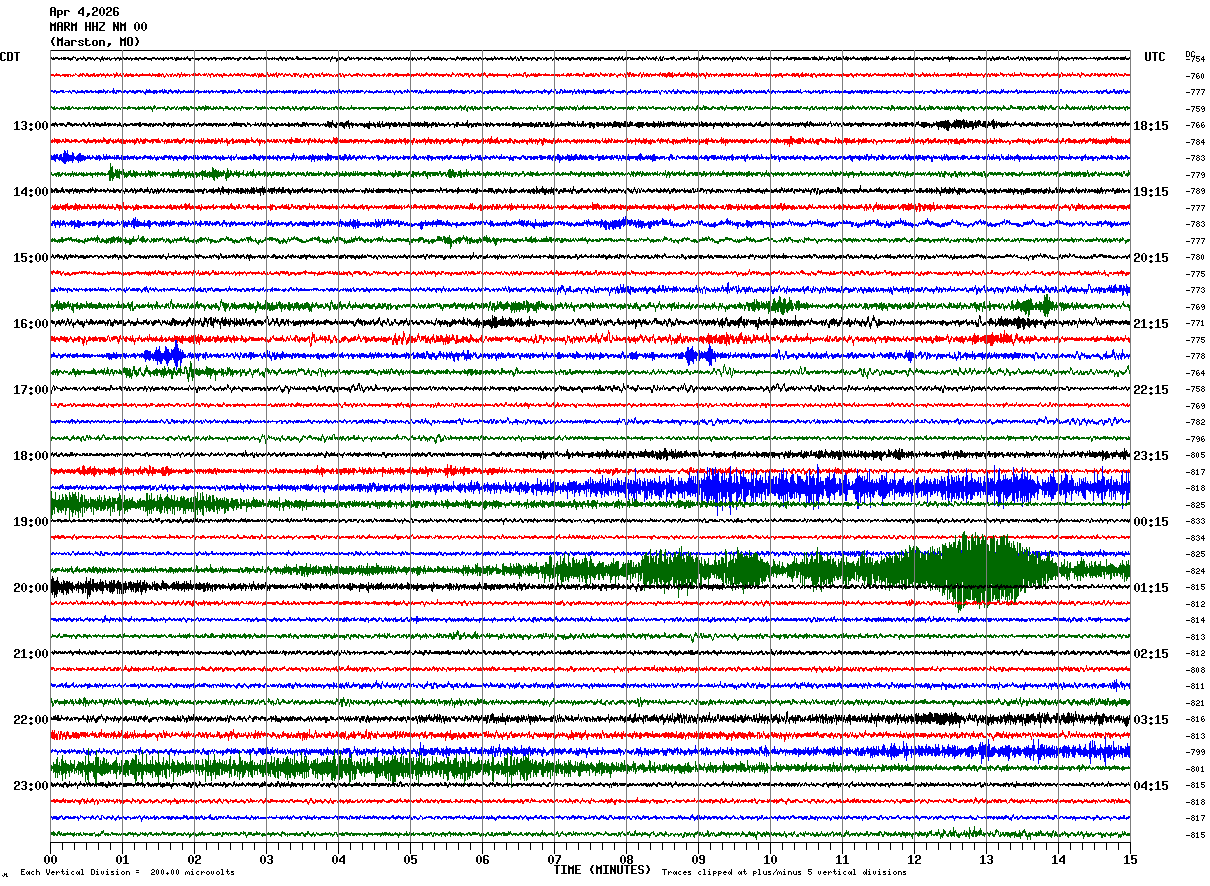Click the 05 minute tick label

point(410,859)
